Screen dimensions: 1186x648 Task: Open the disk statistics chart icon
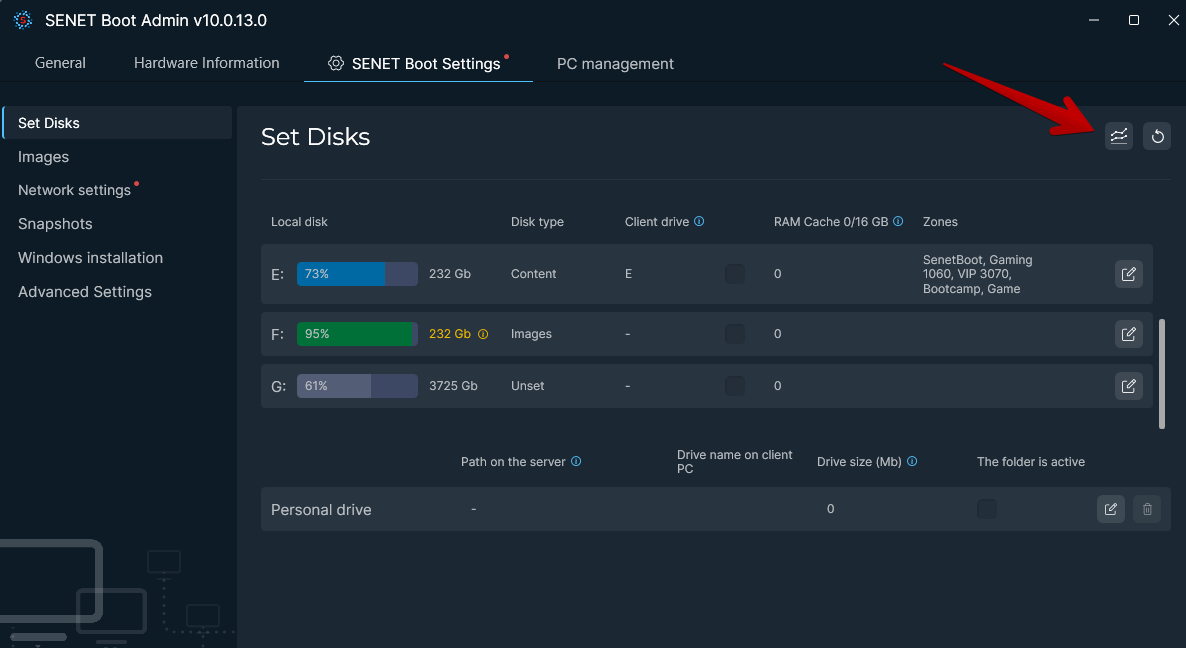[1119, 136]
